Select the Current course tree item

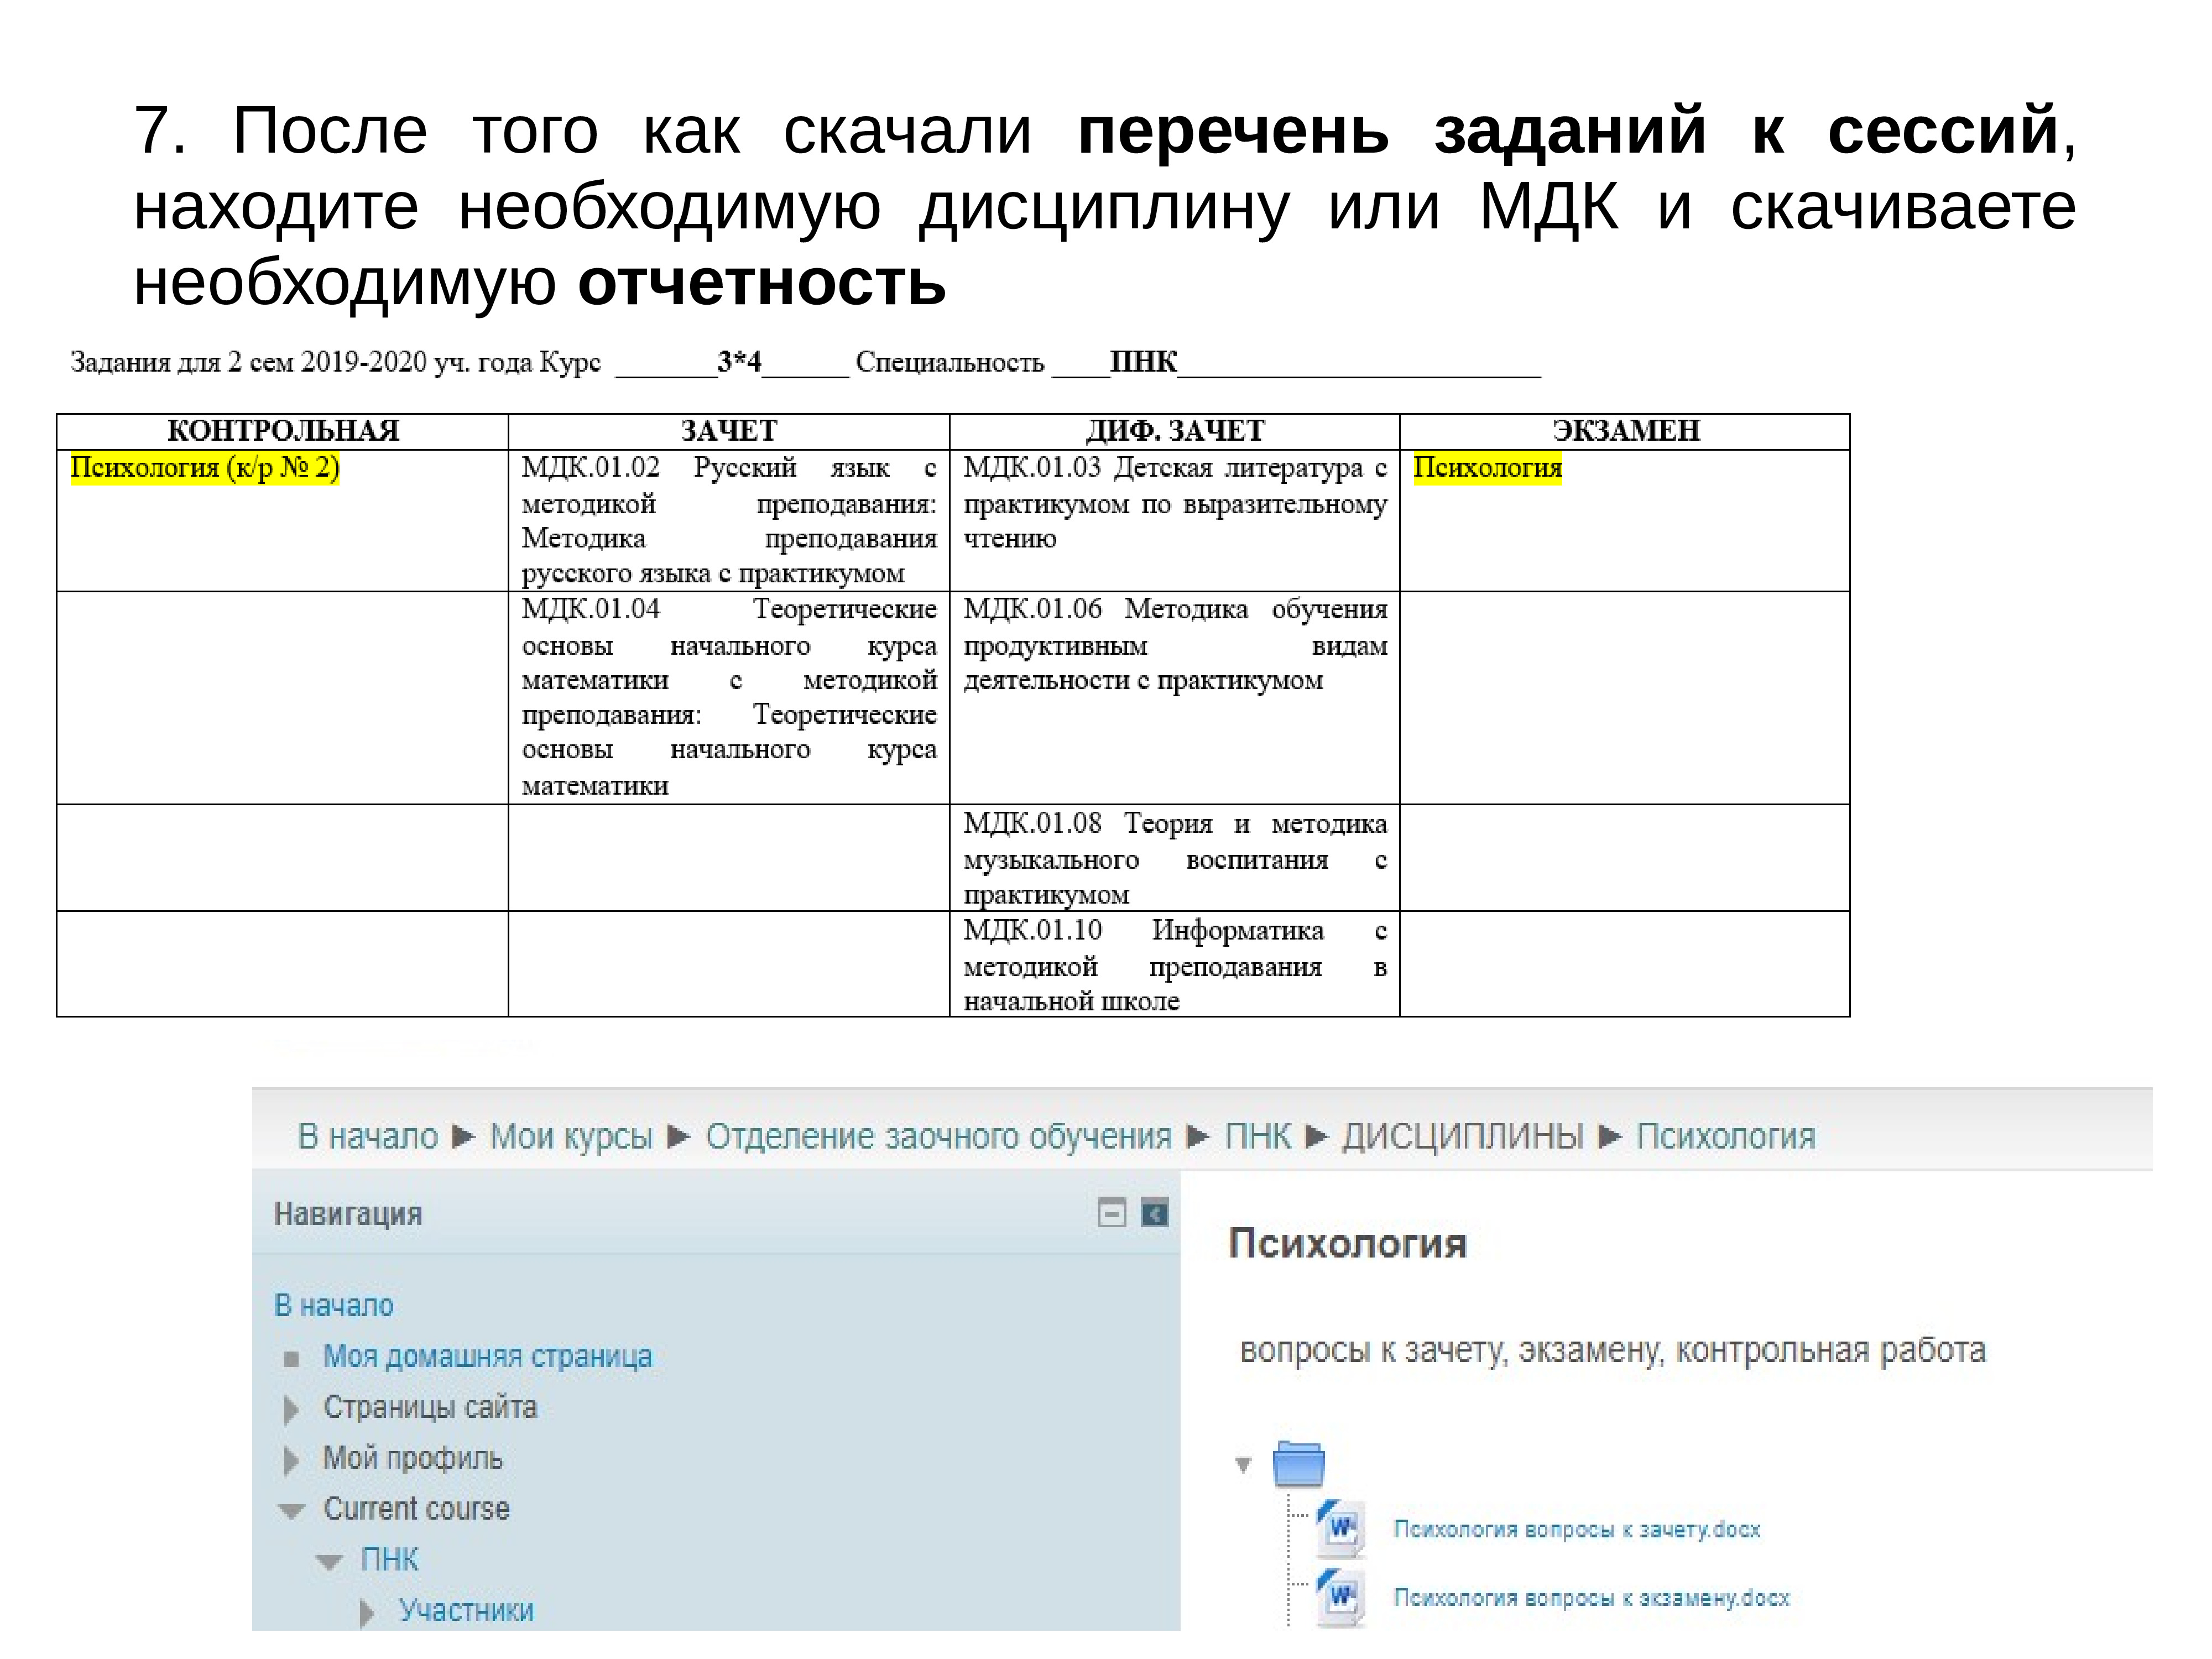[x=417, y=1509]
